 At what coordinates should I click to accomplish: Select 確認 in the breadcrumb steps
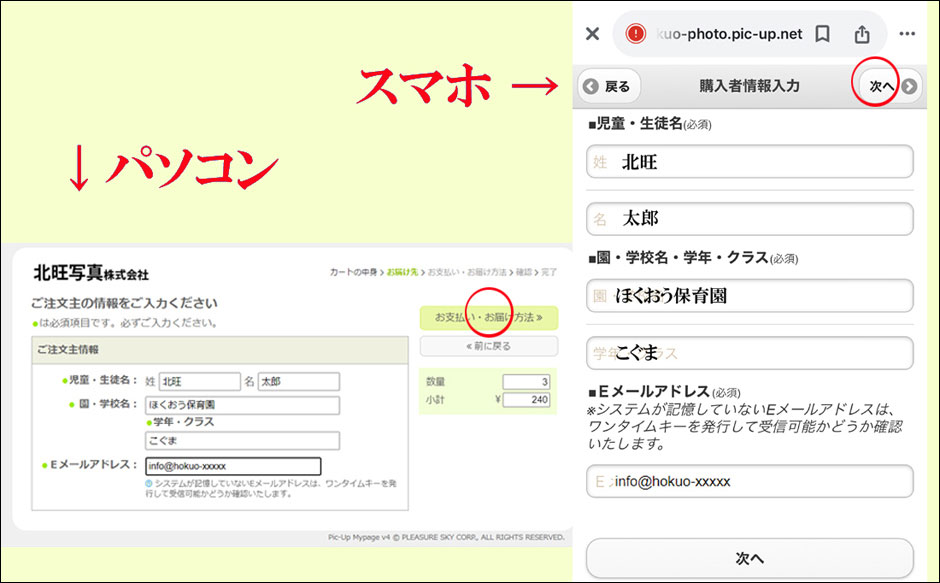point(523,272)
